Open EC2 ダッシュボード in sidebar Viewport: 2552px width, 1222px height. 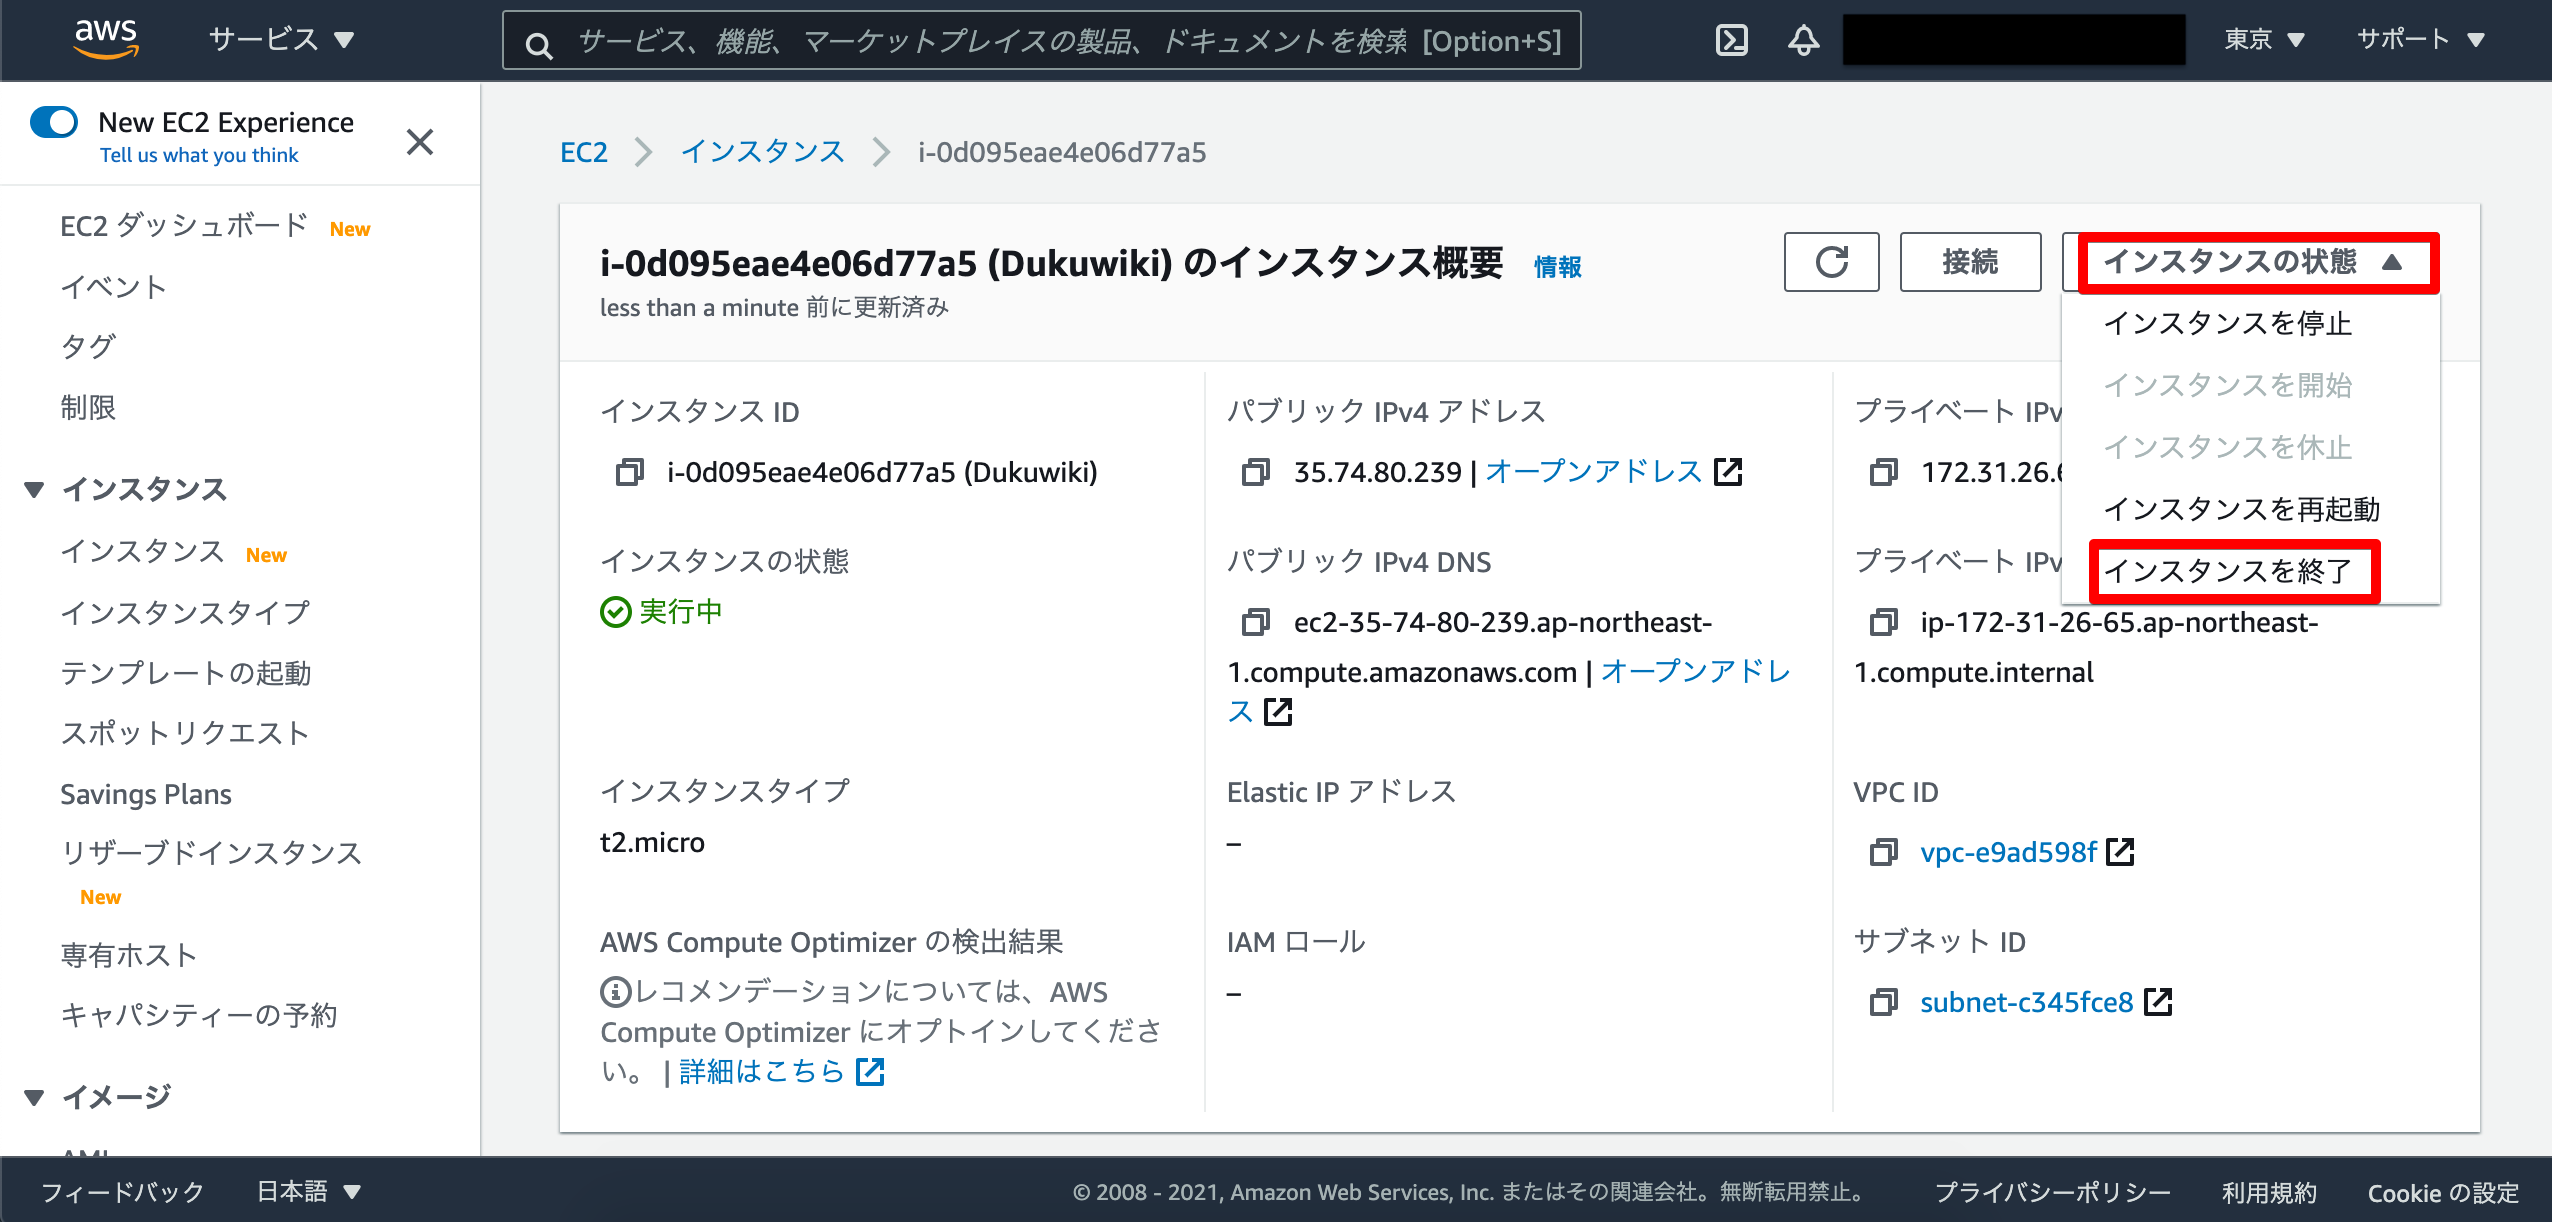click(184, 225)
